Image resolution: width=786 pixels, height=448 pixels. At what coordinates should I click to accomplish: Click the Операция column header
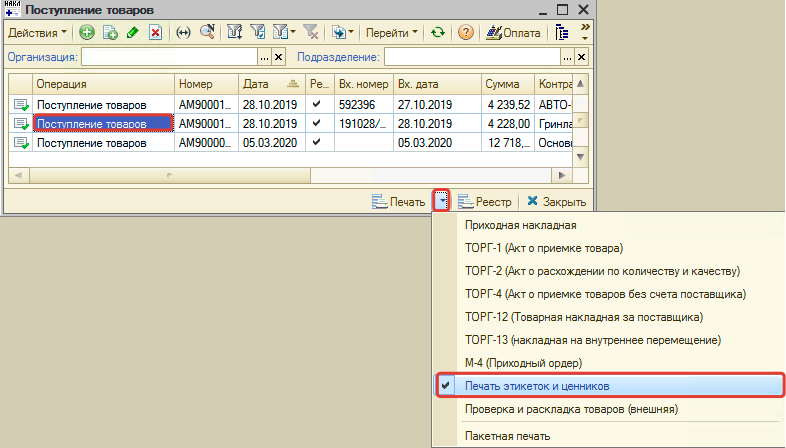point(103,84)
